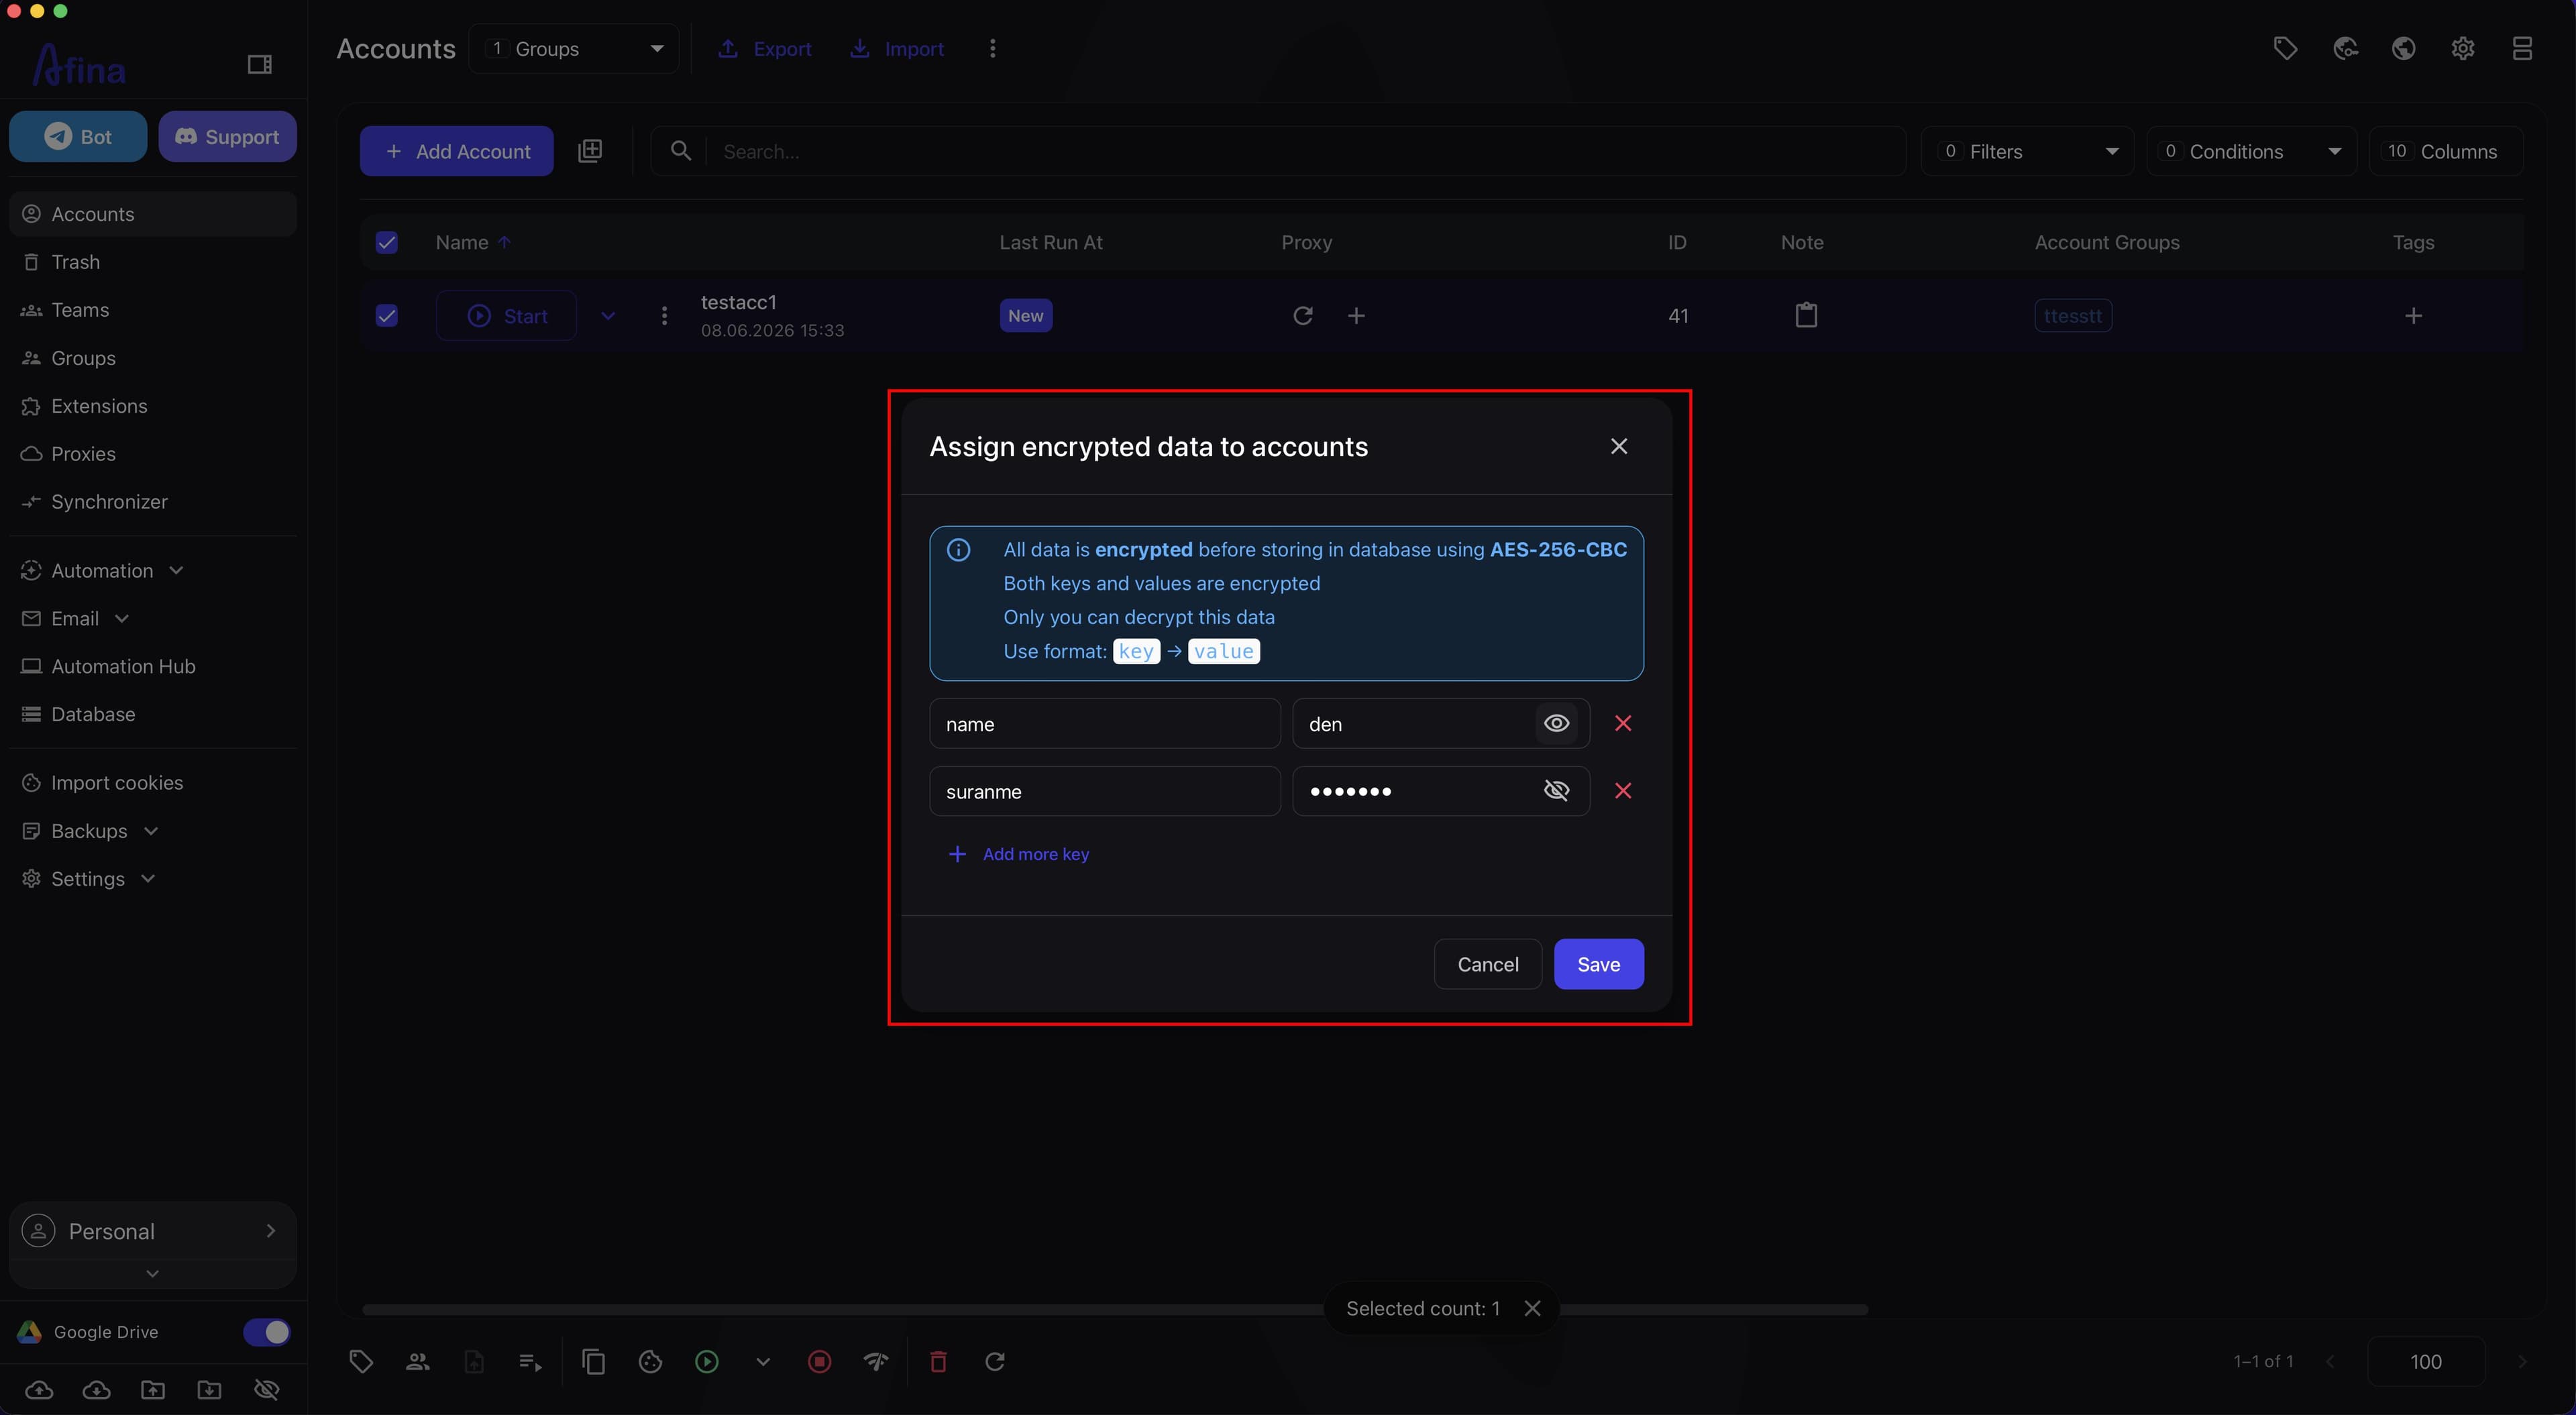Click the 'name' key input field

click(1104, 723)
